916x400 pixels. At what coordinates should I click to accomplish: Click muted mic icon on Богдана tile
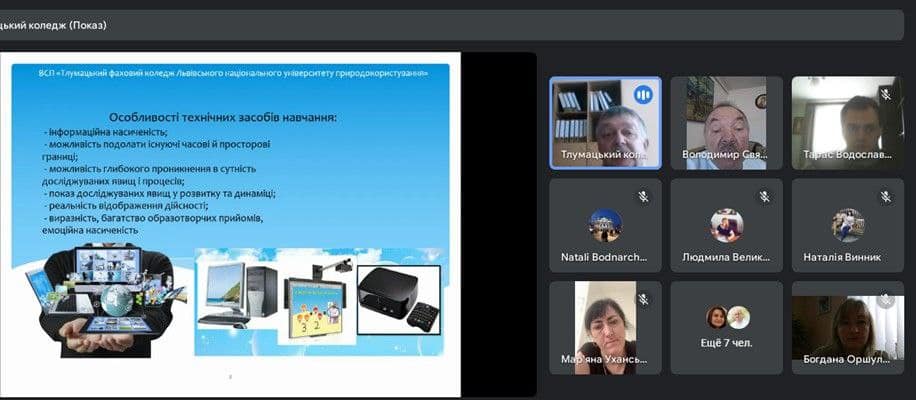click(x=886, y=300)
